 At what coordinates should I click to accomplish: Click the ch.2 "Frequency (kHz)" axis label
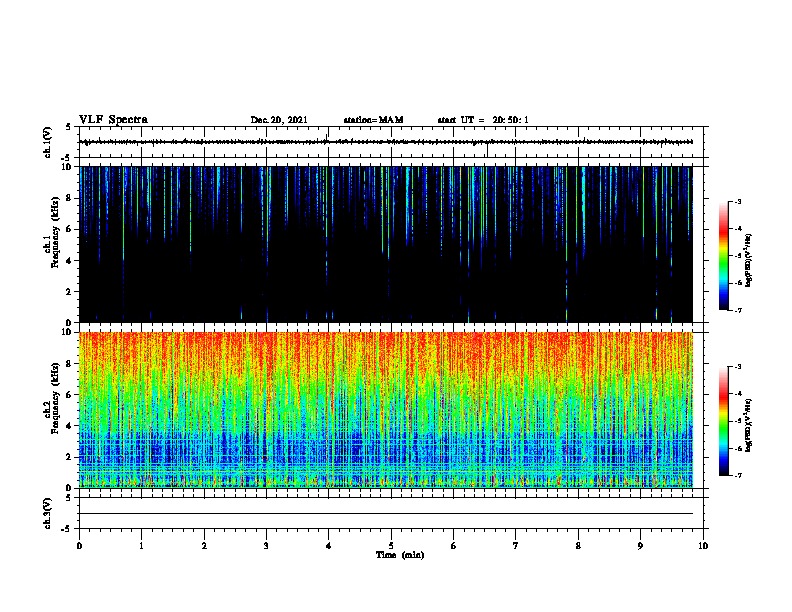(x=55, y=398)
